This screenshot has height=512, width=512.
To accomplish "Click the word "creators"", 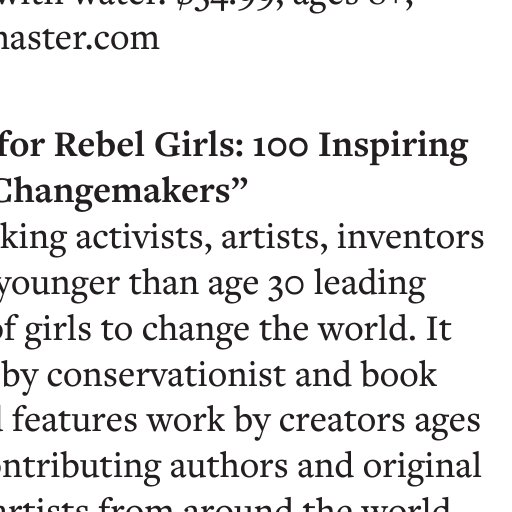I will point(342,421).
